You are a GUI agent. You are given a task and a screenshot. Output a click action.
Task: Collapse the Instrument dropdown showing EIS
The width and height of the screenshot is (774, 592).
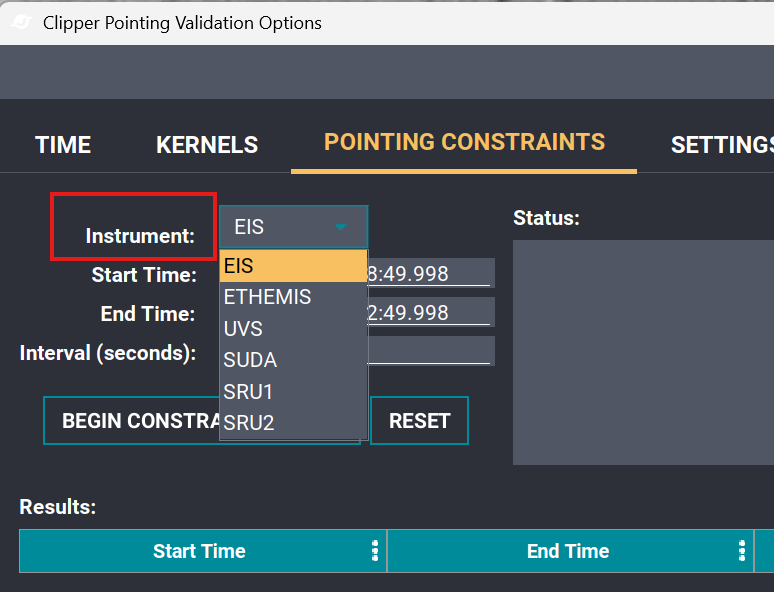tap(294, 227)
